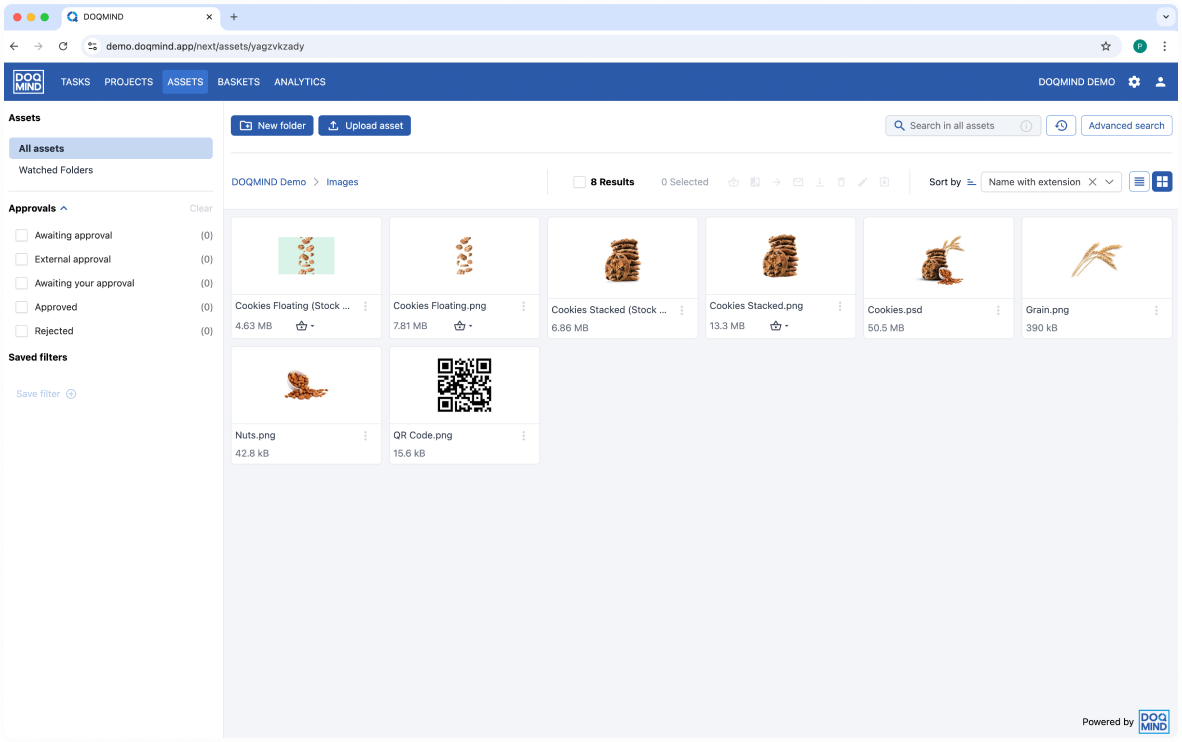Open the browser tab list chevron
Image resolution: width=1182 pixels, height=742 pixels.
point(1165,17)
